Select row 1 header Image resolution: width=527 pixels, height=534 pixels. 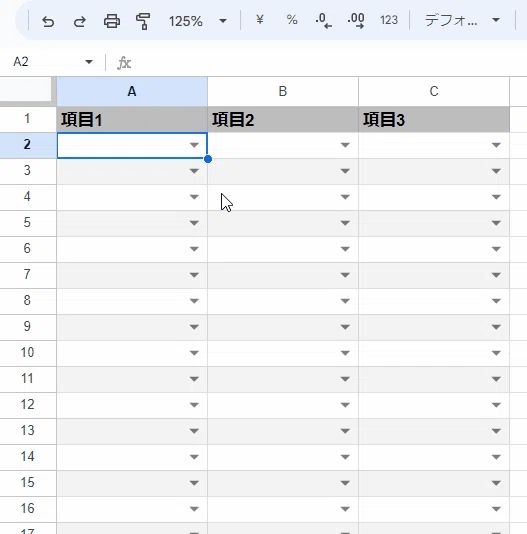27,119
